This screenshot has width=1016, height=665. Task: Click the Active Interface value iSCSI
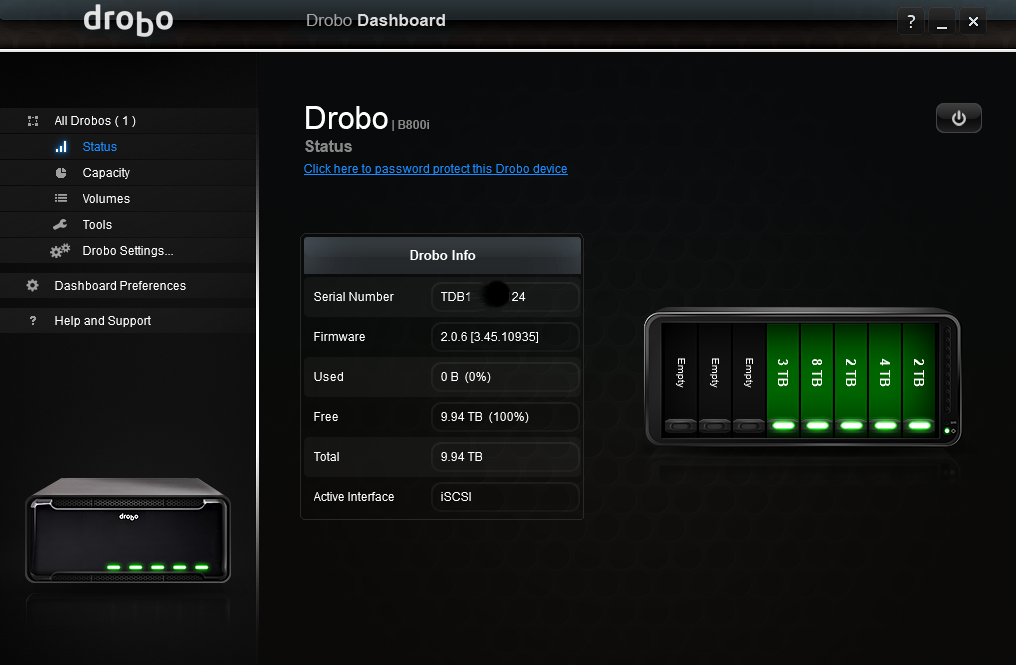click(x=456, y=497)
